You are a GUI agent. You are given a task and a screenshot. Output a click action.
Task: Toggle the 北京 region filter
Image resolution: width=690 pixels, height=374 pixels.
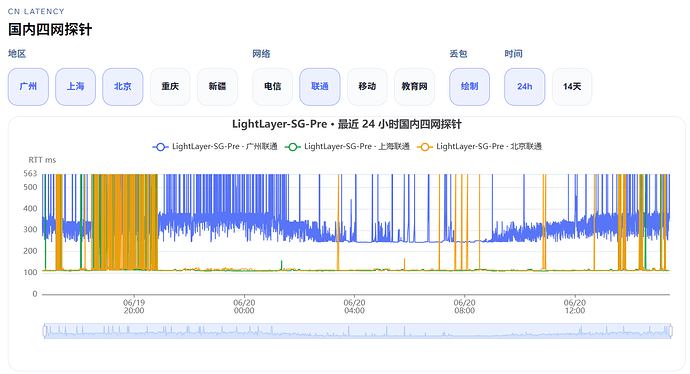(x=123, y=87)
